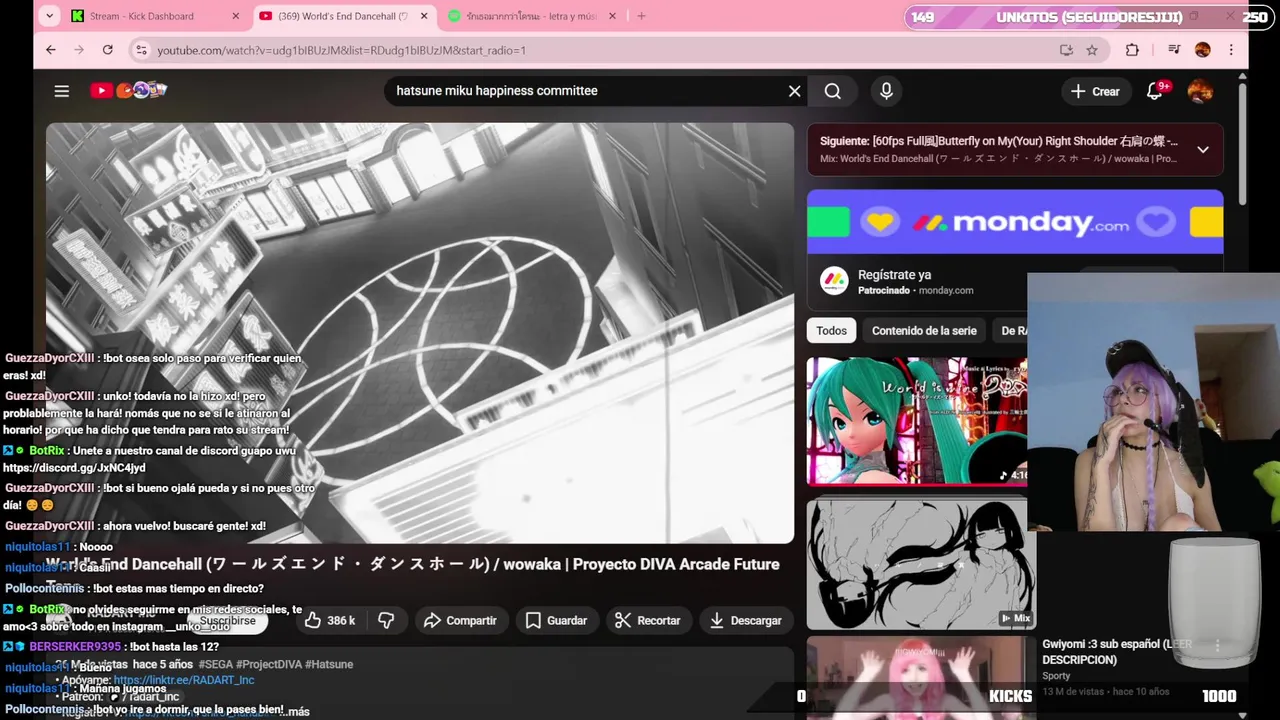Like the video with thumbs up

click(x=329, y=620)
